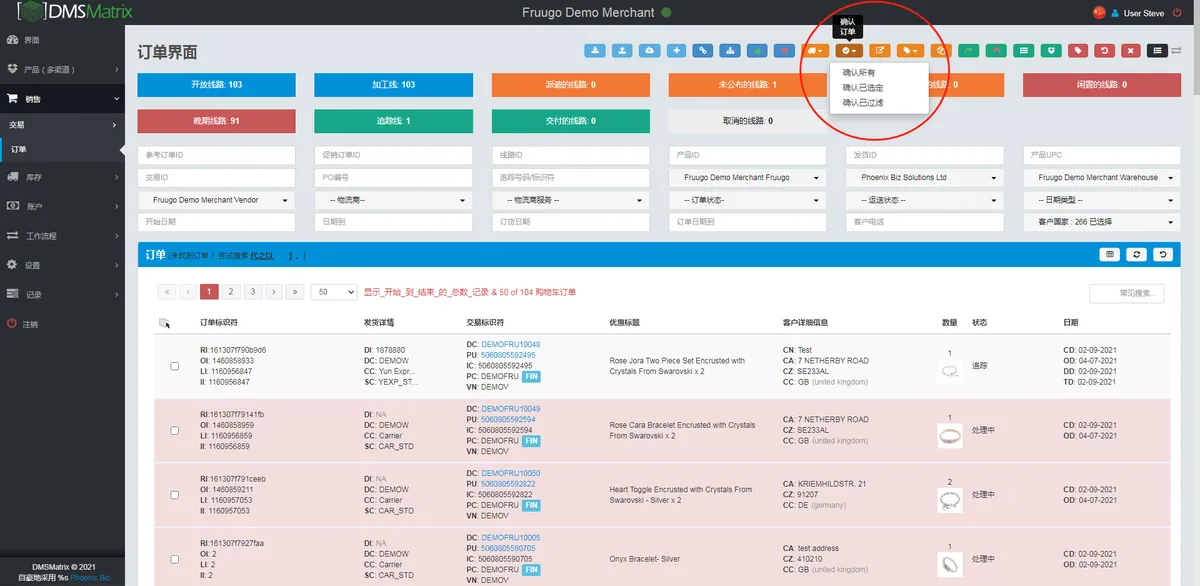Click the cloud upload toolbar icon
Viewport: 1200px width, 586px height.
coord(650,50)
